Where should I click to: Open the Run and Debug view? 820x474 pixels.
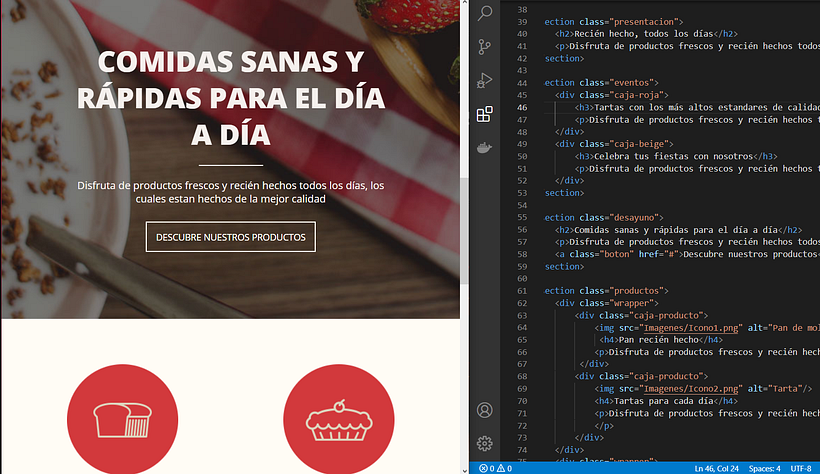pyautogui.click(x=485, y=81)
